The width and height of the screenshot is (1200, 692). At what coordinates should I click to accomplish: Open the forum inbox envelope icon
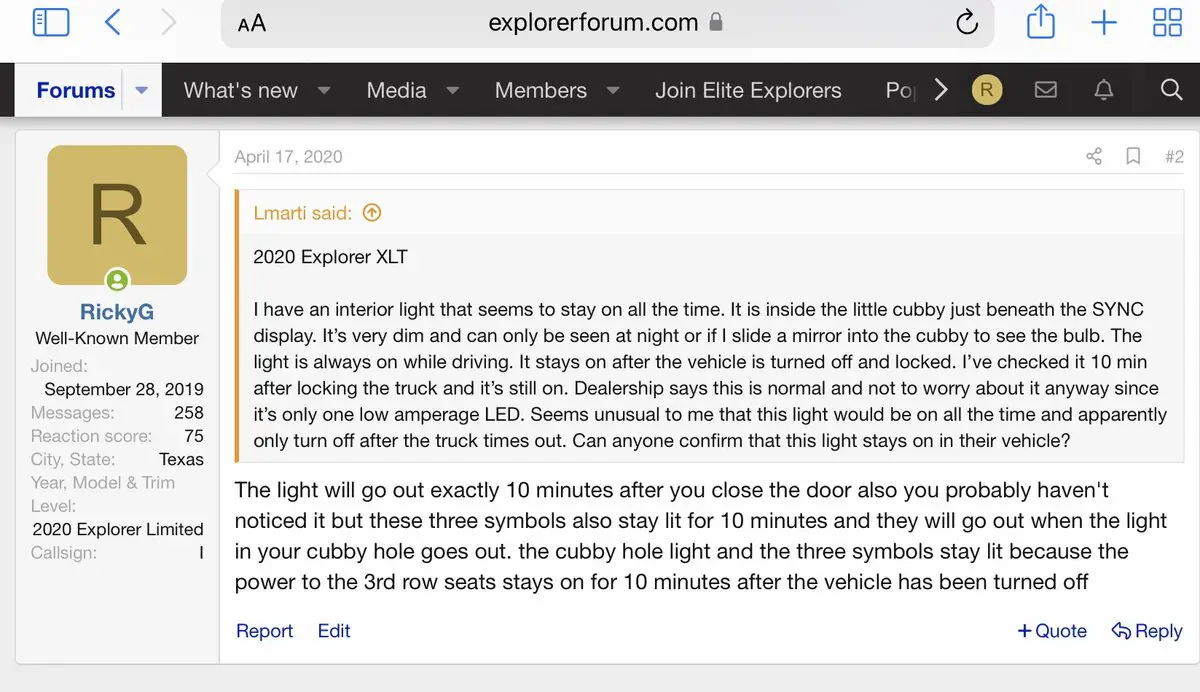coord(1045,90)
